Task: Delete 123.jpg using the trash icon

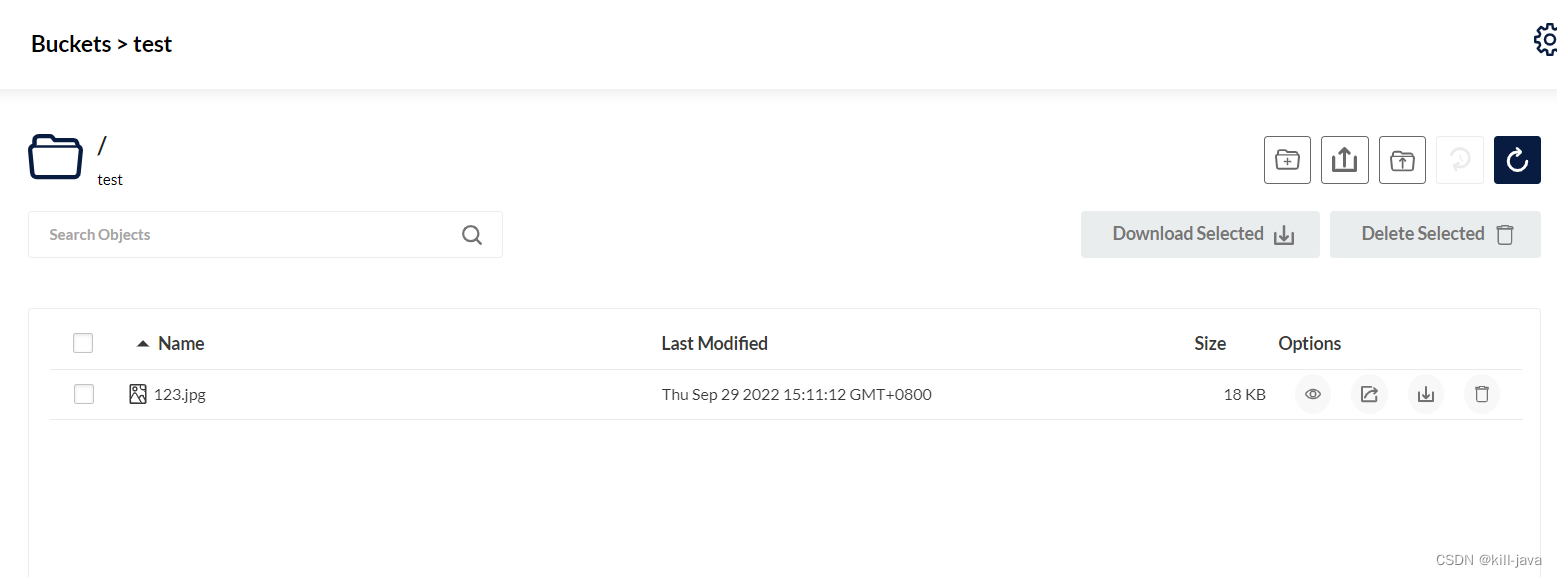Action: [x=1482, y=394]
